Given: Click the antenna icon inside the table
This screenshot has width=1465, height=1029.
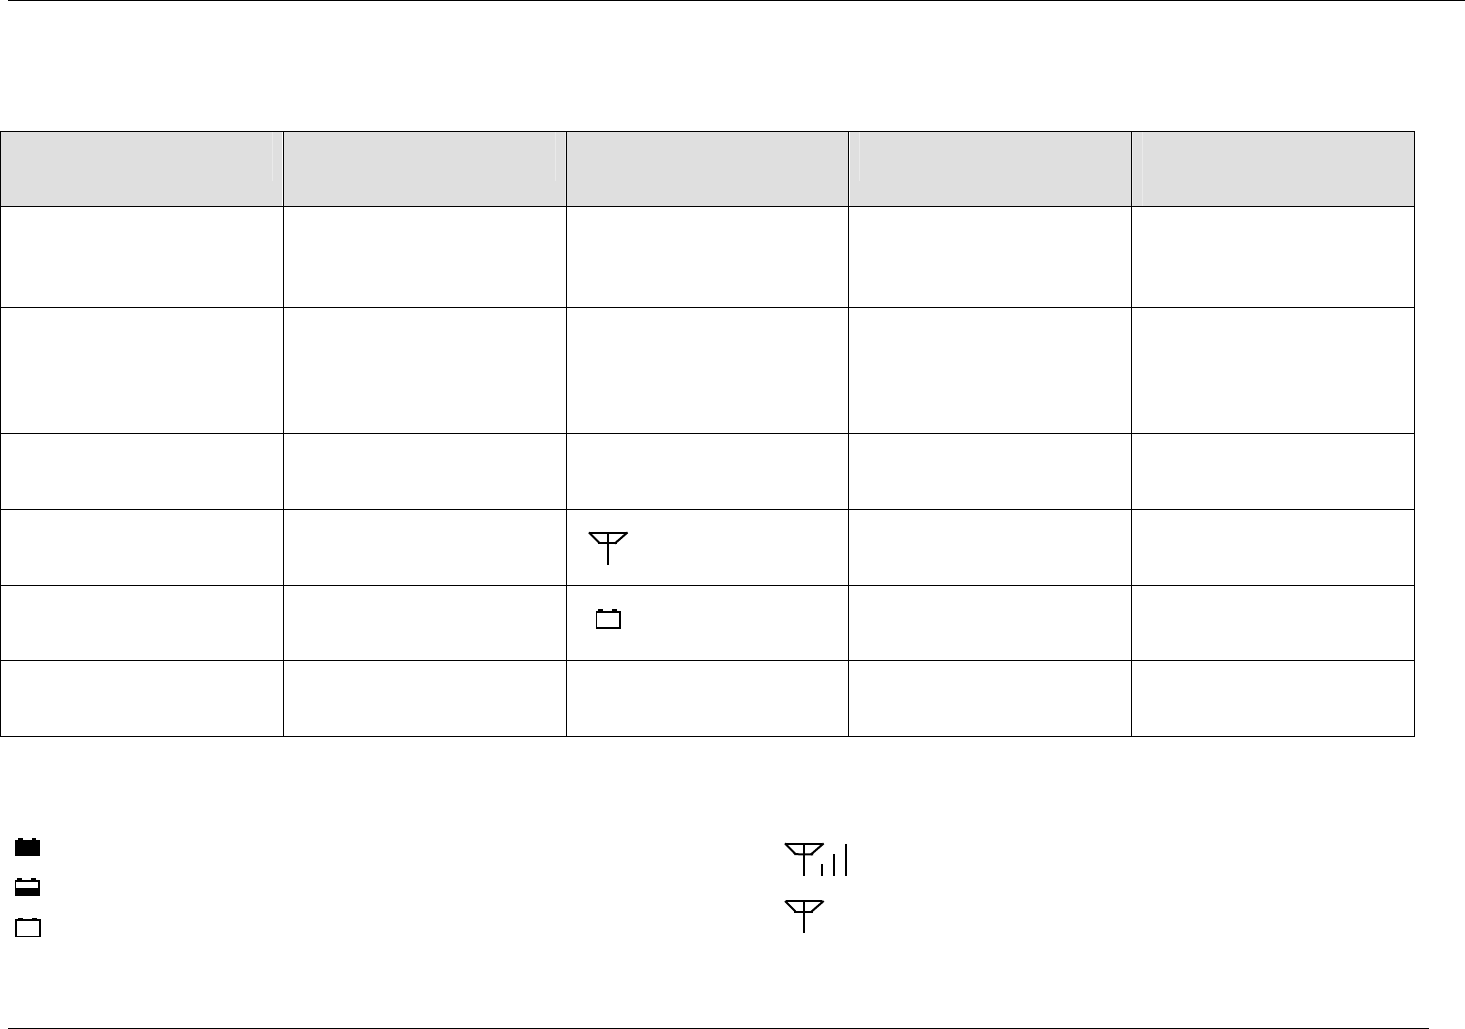Looking at the screenshot, I should 608,548.
